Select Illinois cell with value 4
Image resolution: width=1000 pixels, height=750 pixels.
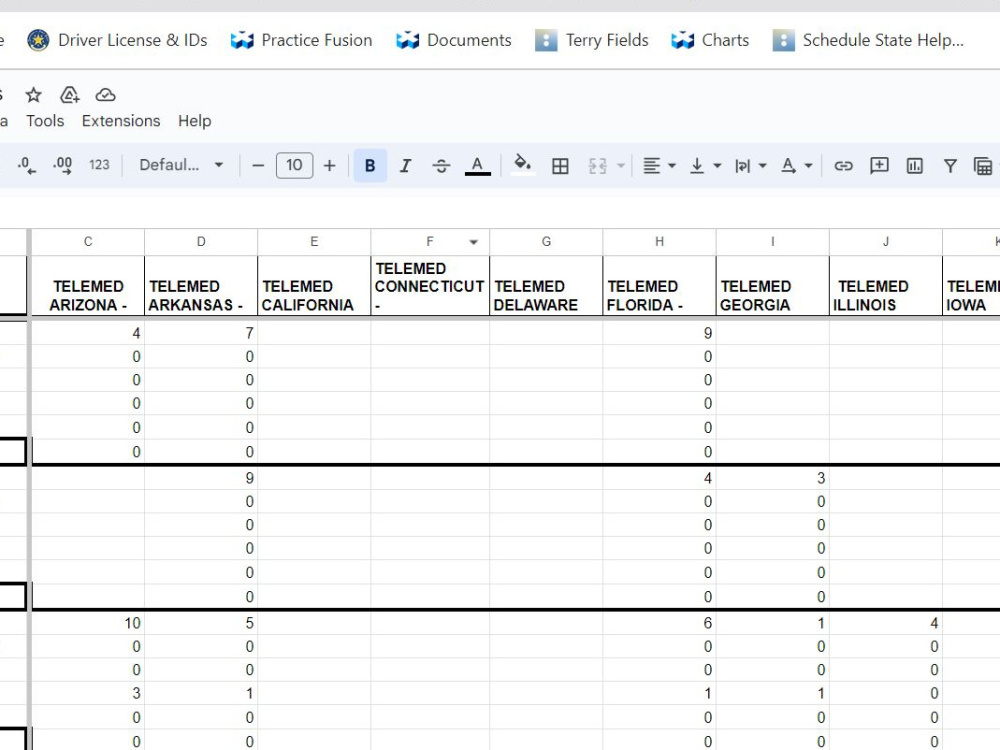(x=886, y=623)
